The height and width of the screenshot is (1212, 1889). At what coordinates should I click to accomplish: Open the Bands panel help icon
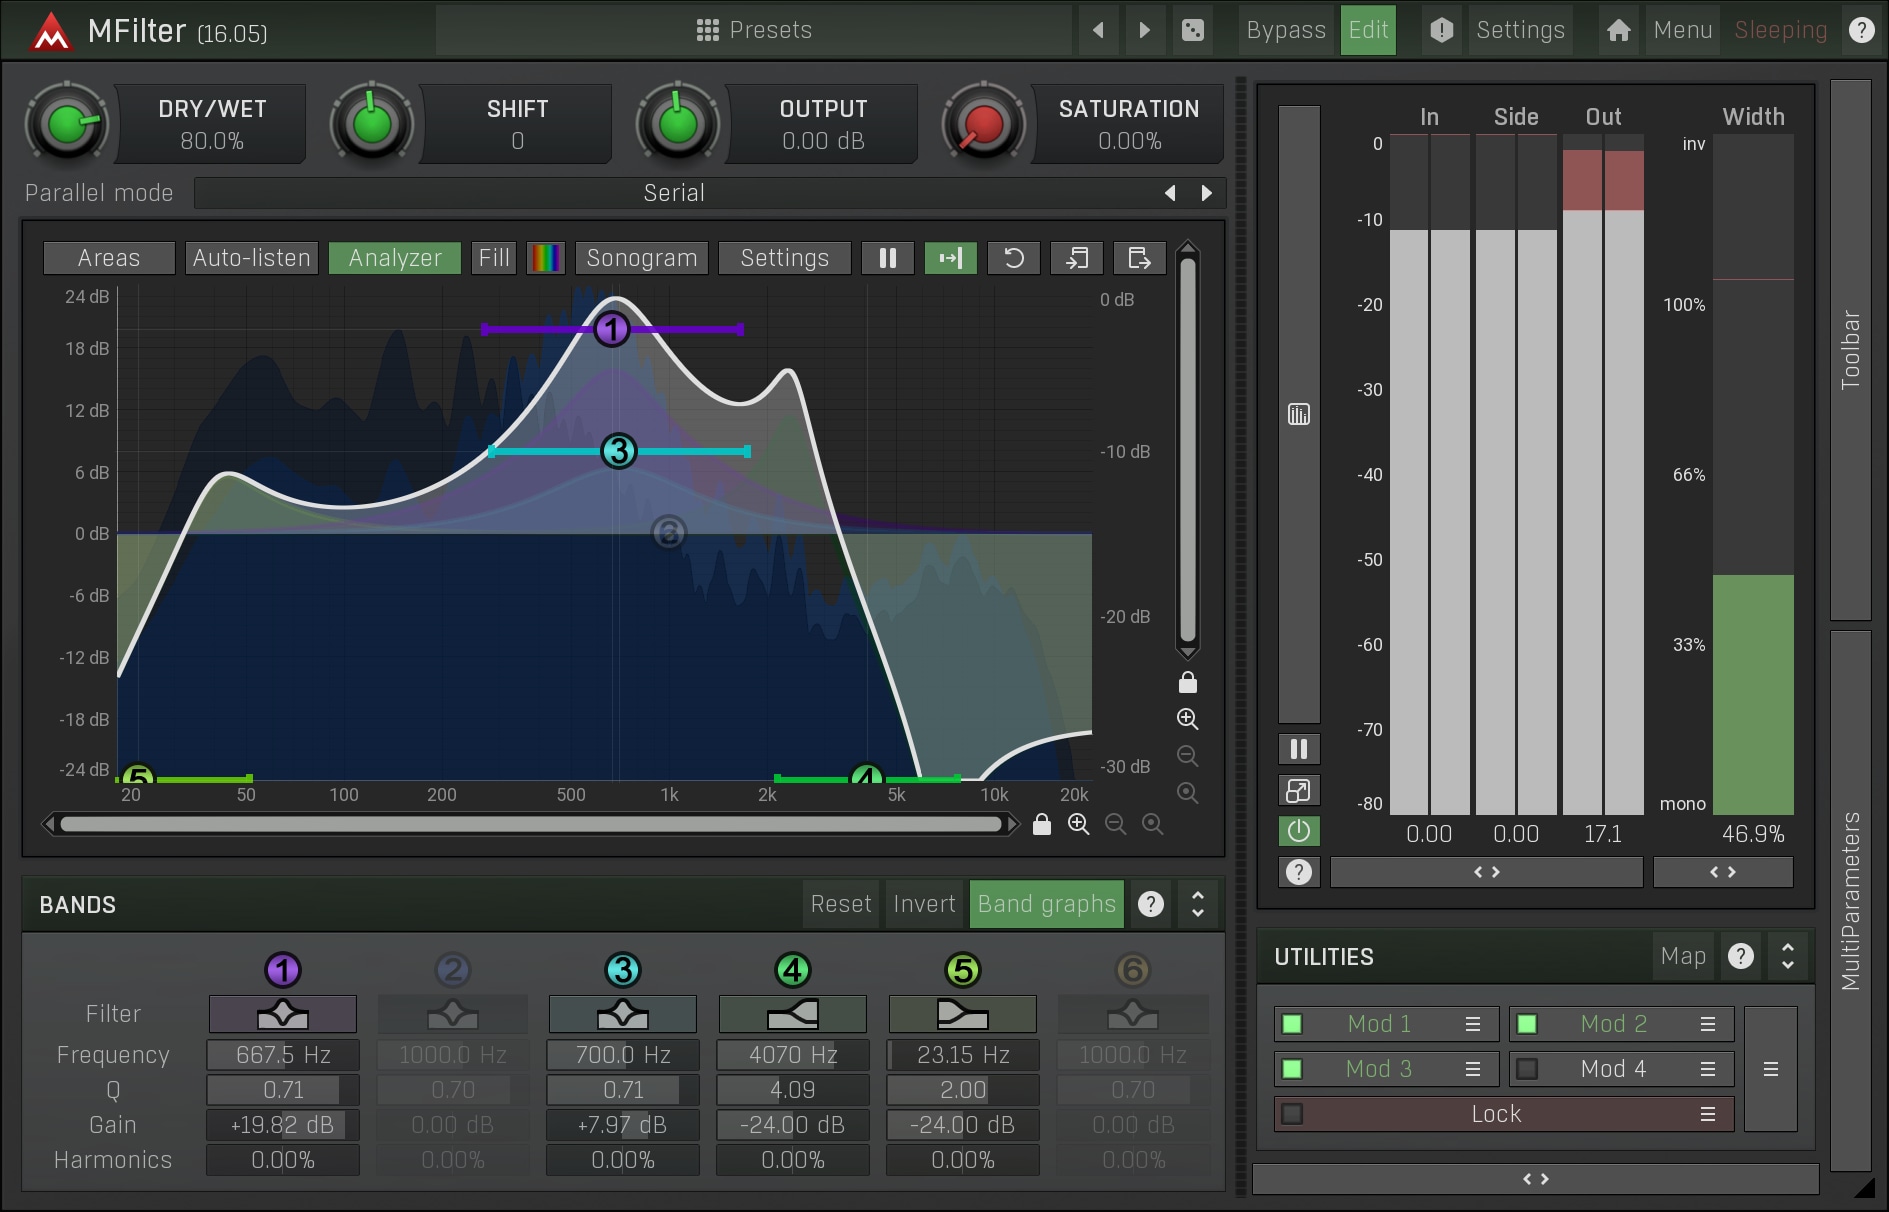pos(1151,904)
